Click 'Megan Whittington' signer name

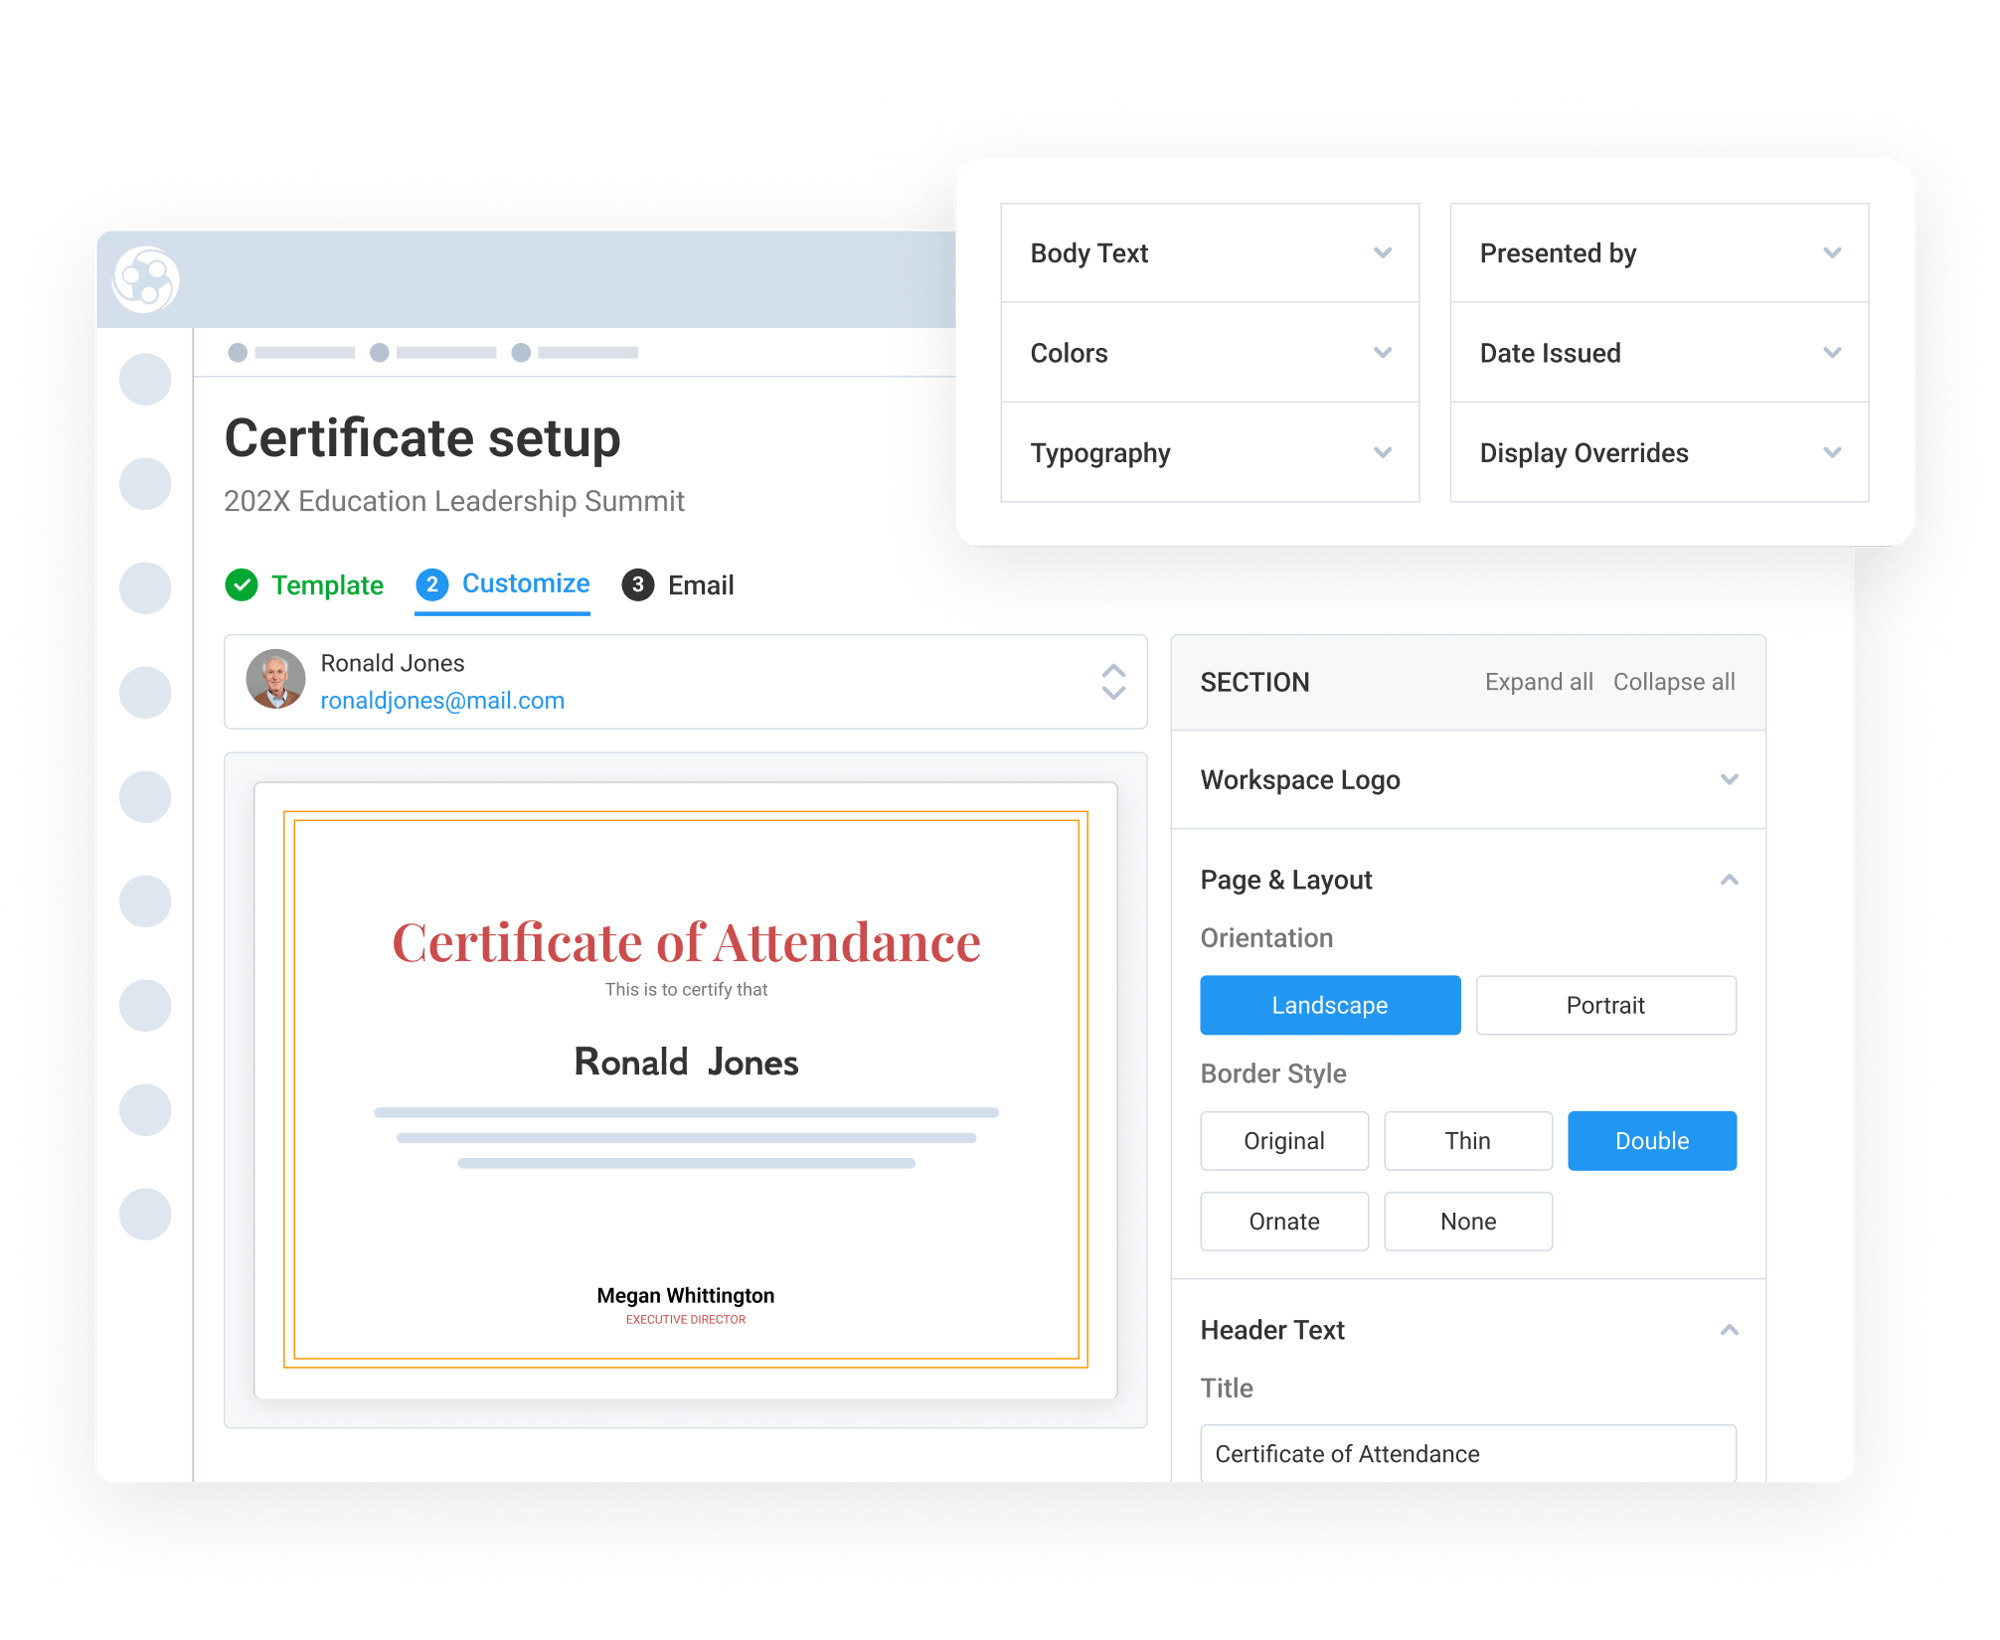point(686,1296)
